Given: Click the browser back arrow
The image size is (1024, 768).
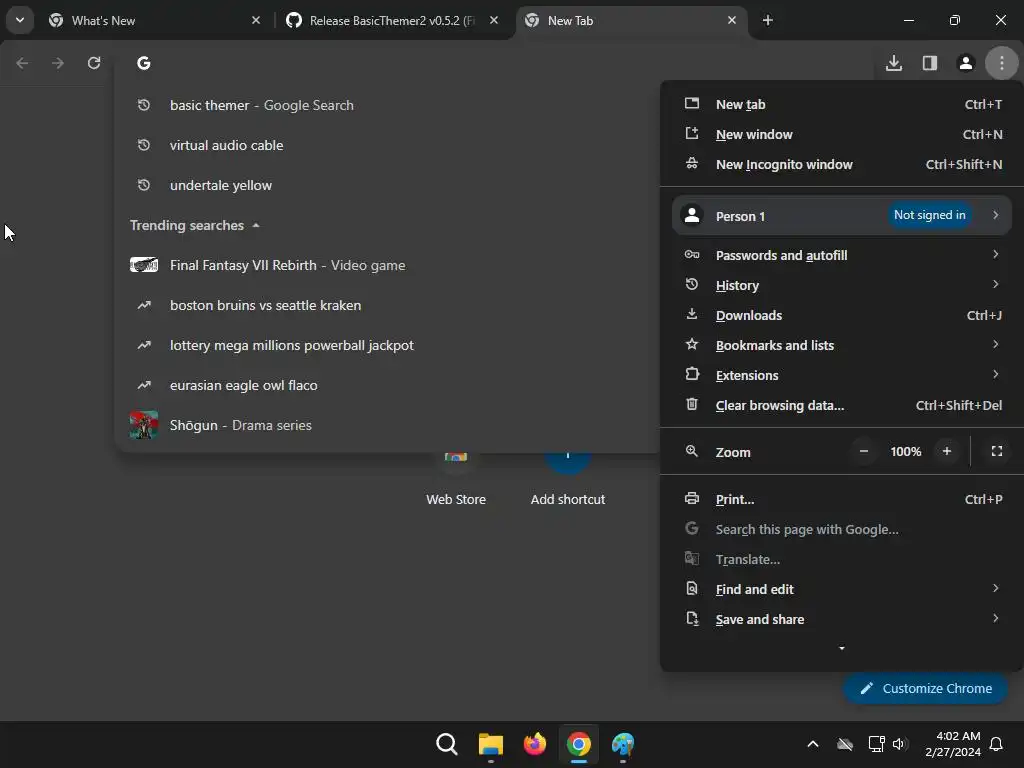Looking at the screenshot, I should pos(22,63).
